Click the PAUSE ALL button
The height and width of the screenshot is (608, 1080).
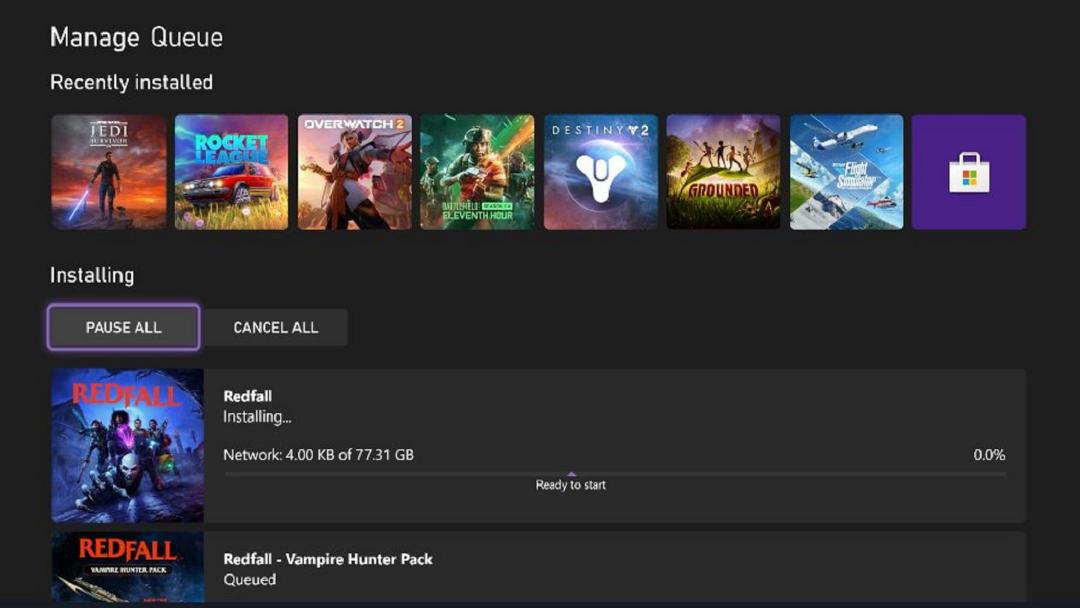(124, 327)
